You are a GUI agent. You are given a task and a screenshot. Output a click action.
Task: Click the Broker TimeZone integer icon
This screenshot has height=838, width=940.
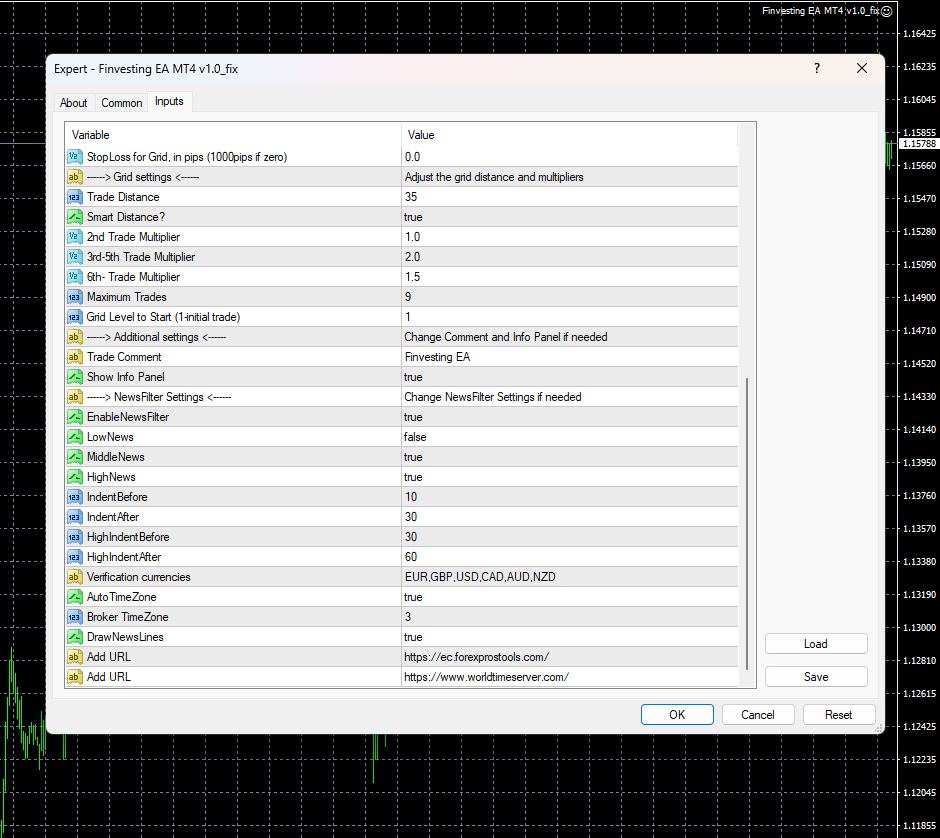click(x=74, y=617)
